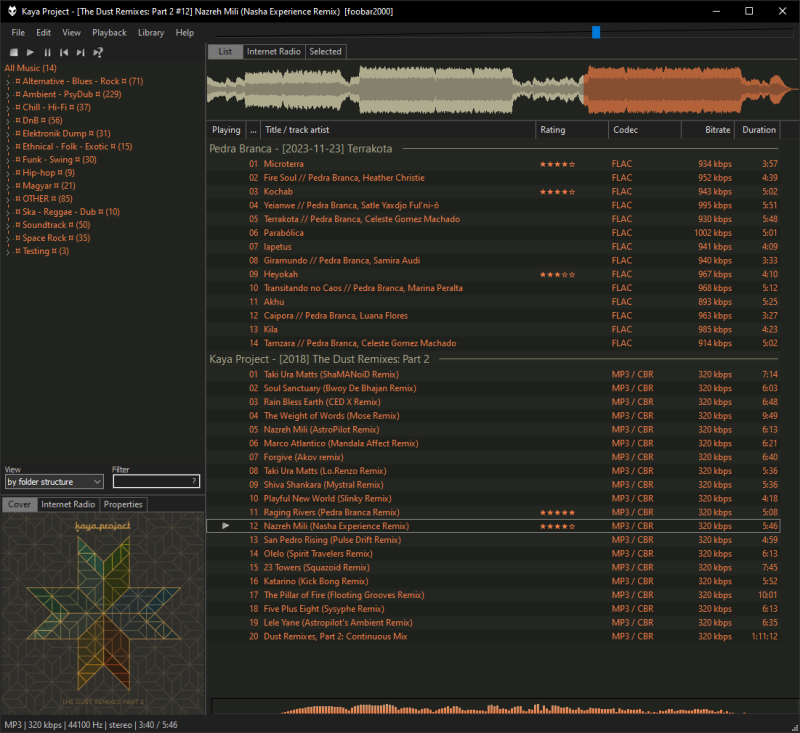Select the List playlist tab
Screen dimensions: 800x733
point(225,52)
